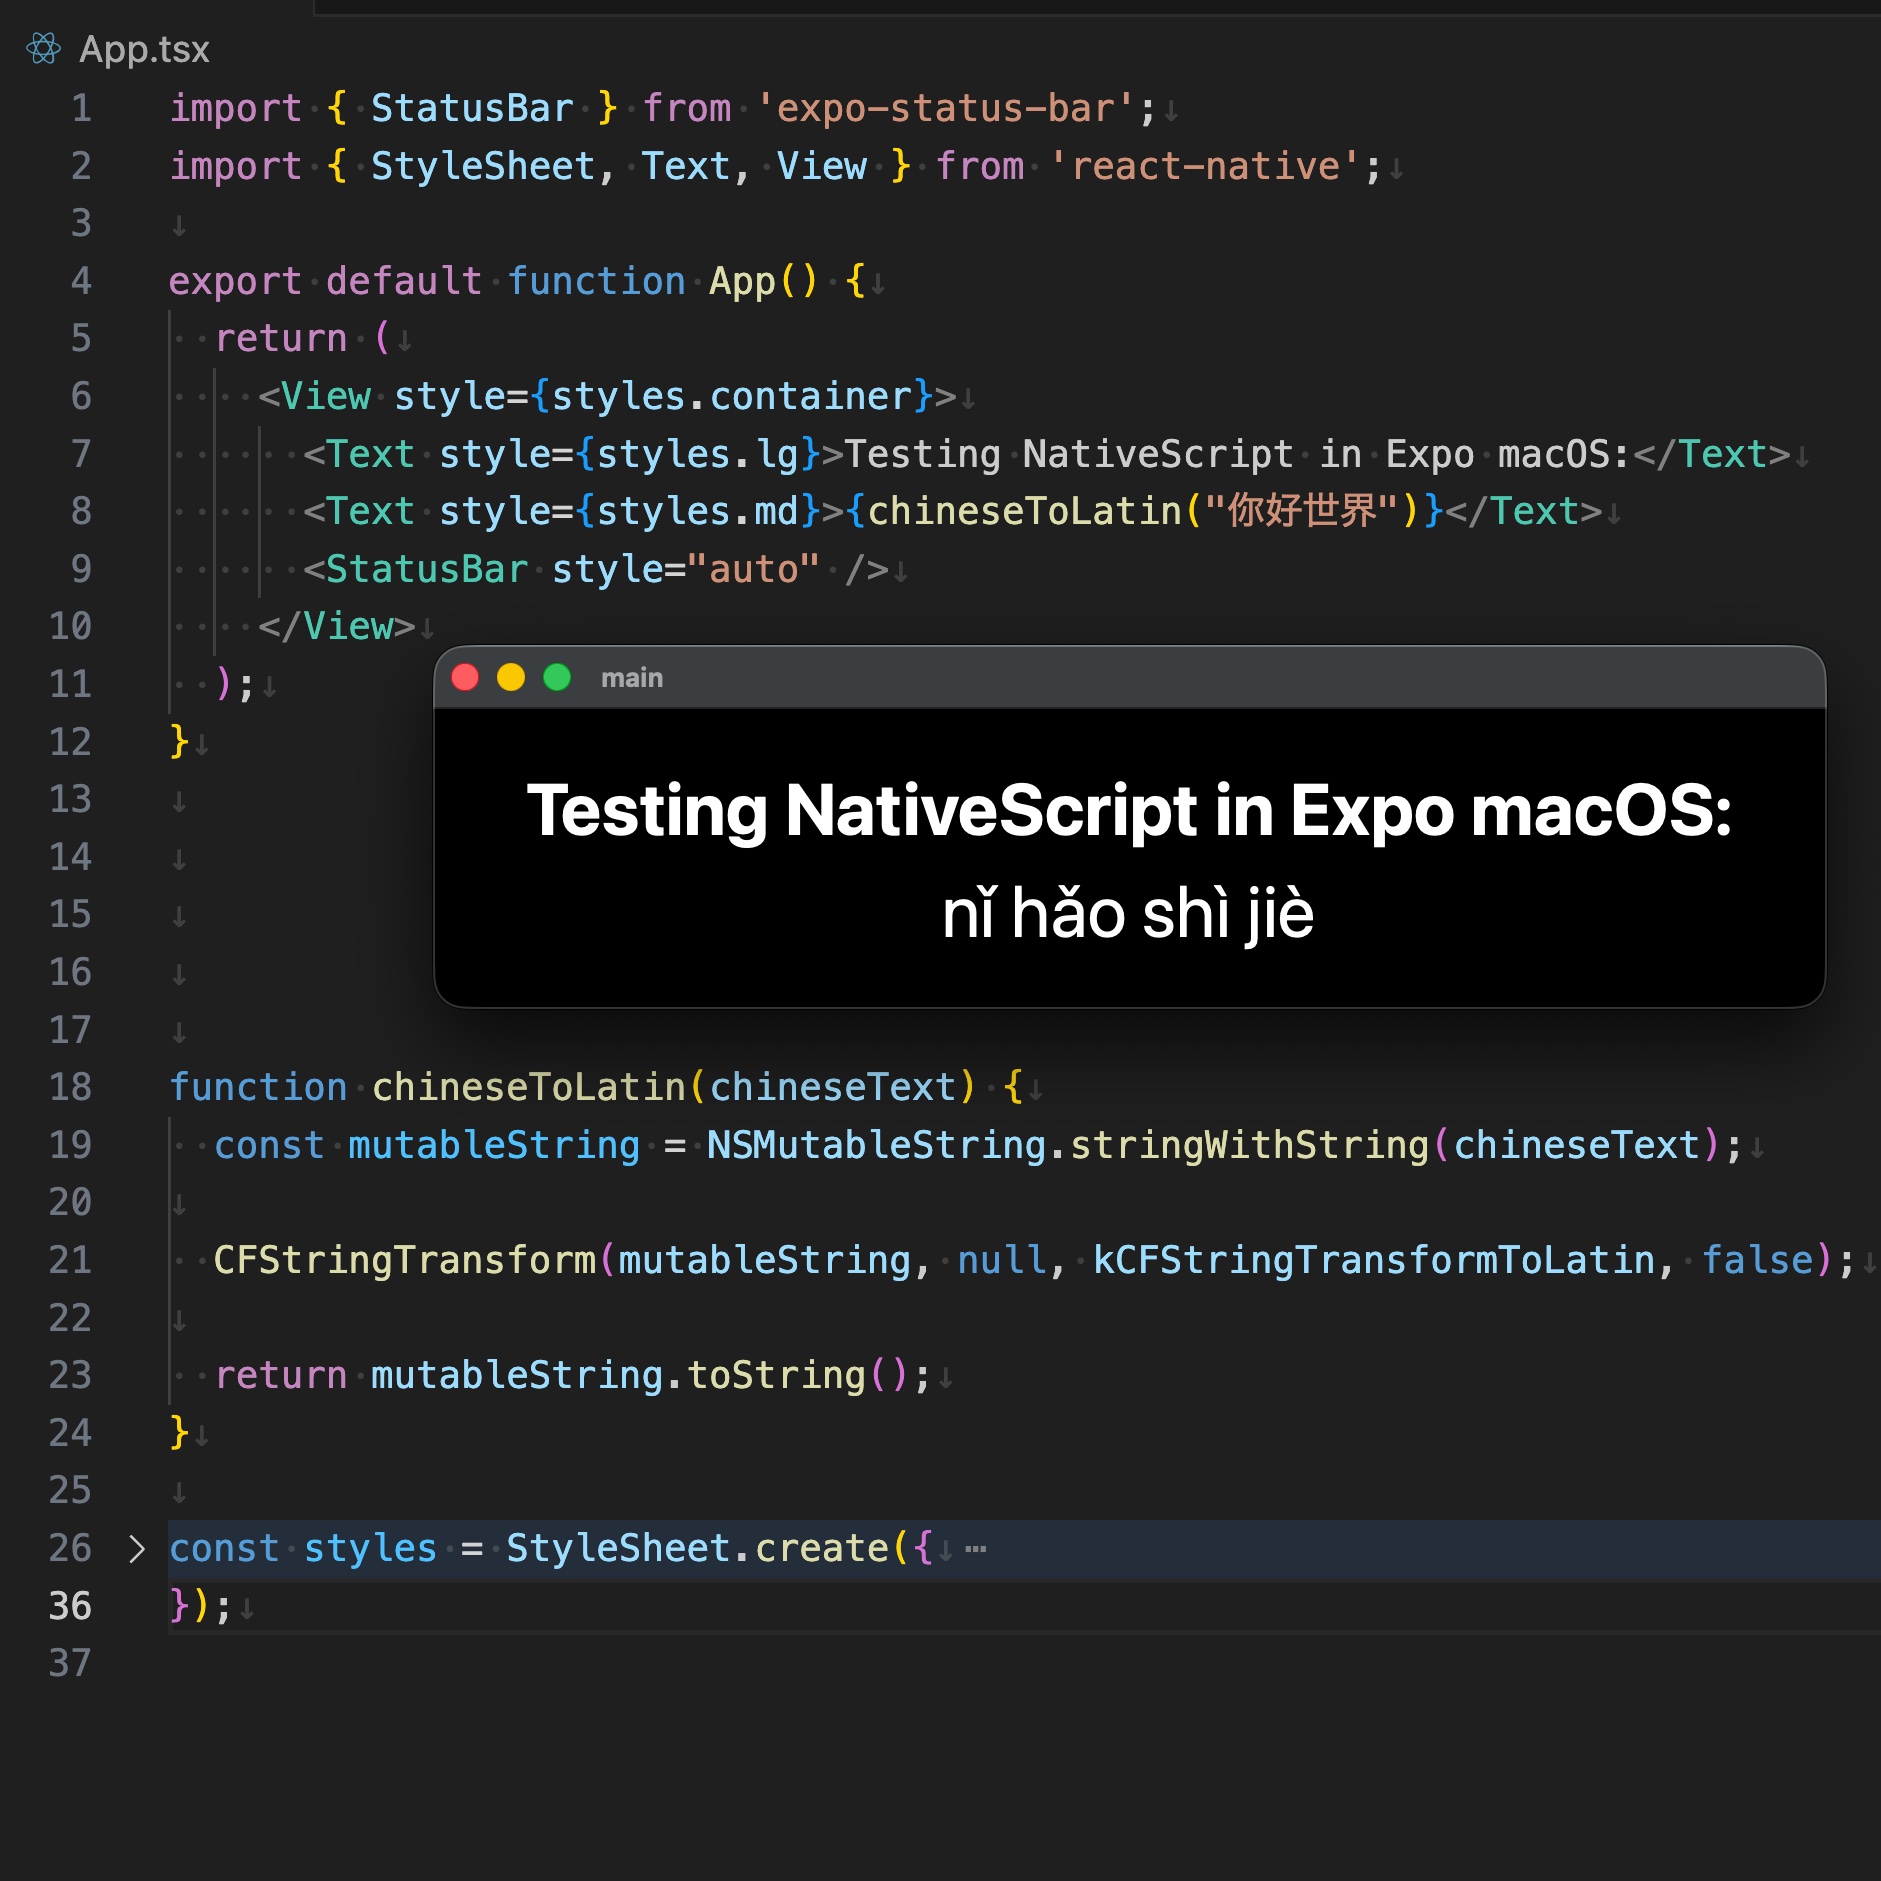Click NSMutableString on line 19

(x=877, y=1145)
